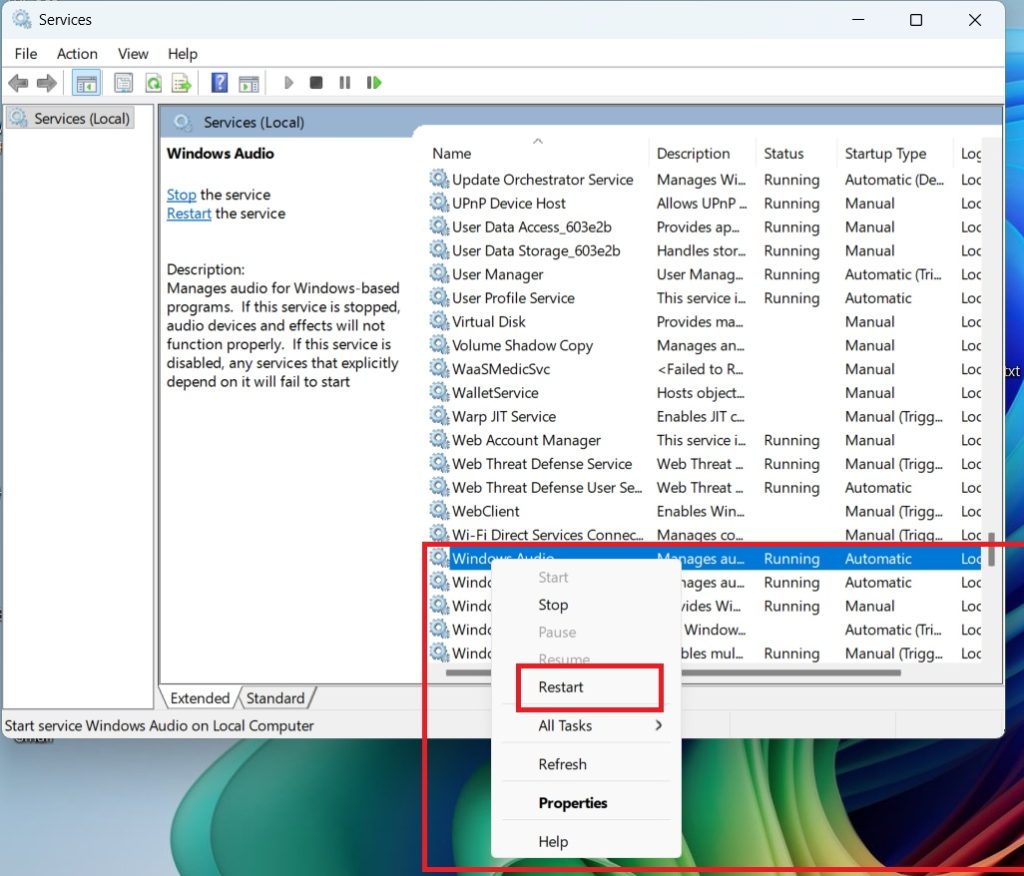Click the Start Service play icon
Viewport: 1024px width, 876px height.
[289, 83]
